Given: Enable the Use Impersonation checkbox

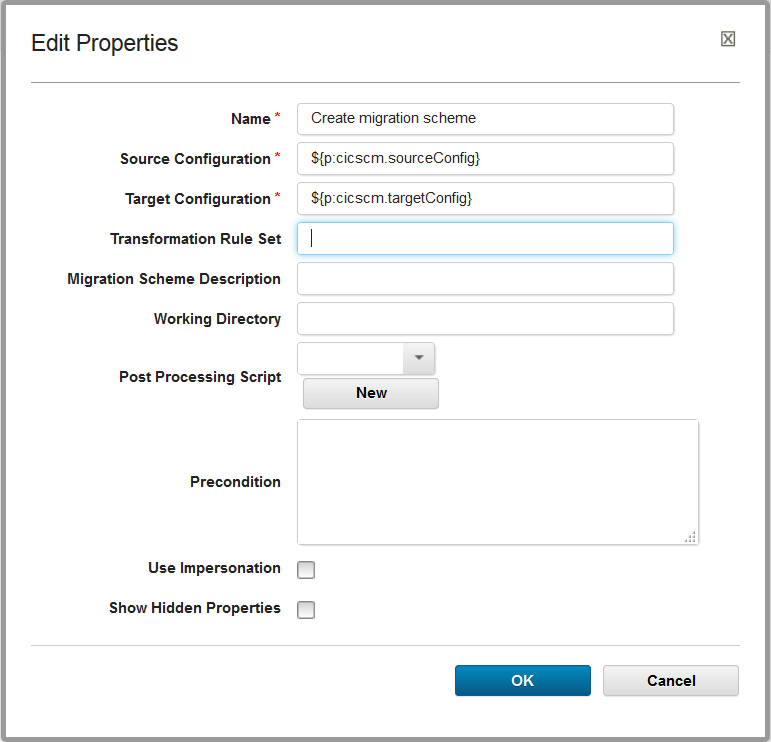Looking at the screenshot, I should tap(306, 570).
